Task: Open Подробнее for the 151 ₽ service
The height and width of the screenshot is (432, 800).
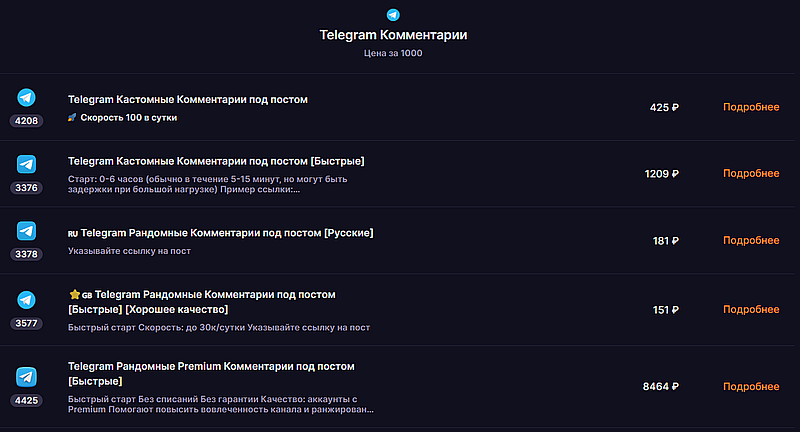Action: (751, 310)
